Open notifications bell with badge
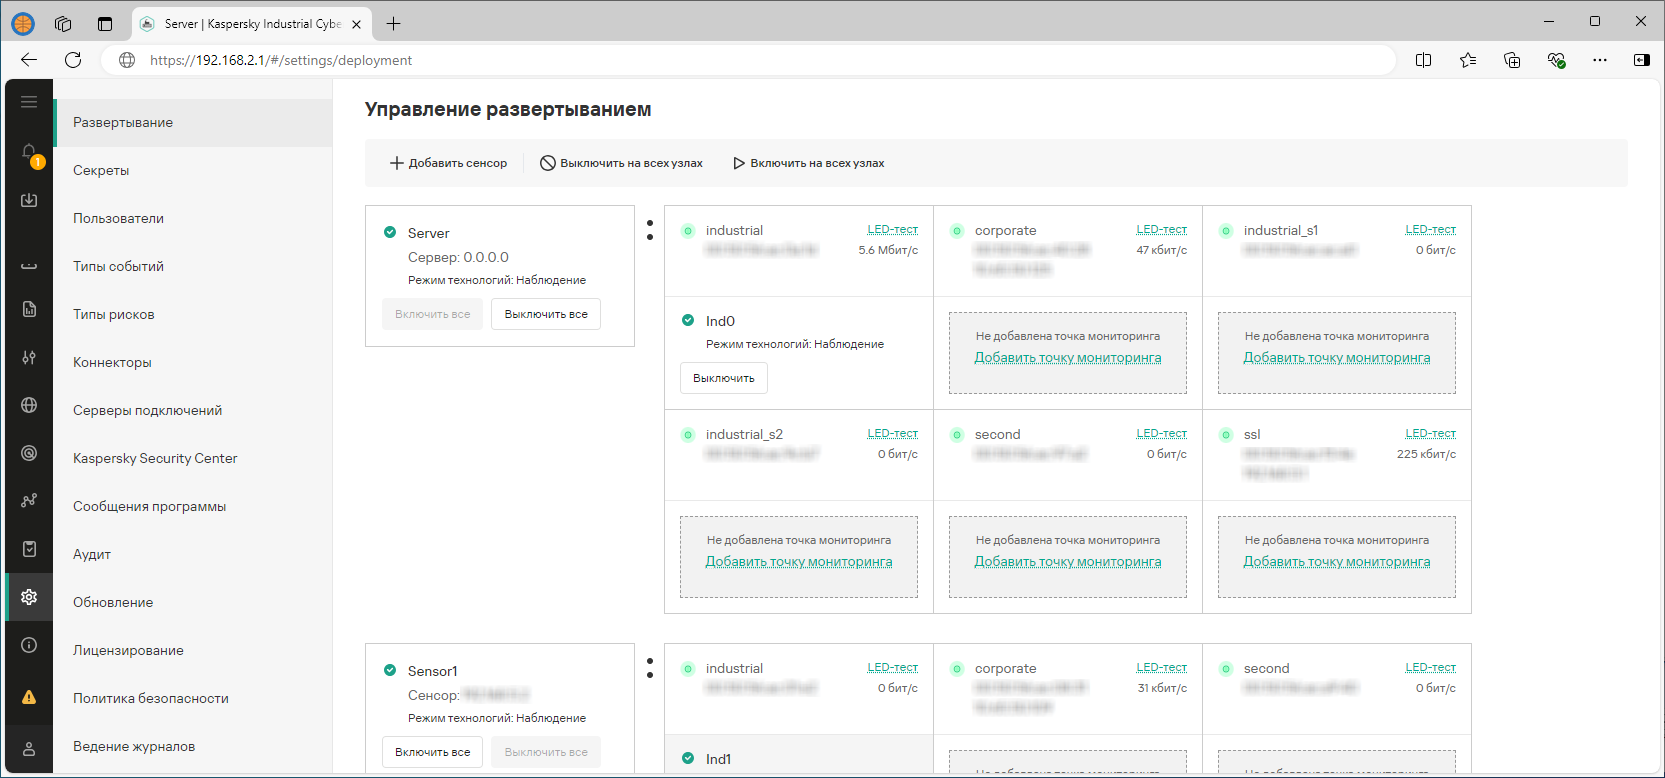Viewport: 1665px width, 778px height. tap(30, 153)
